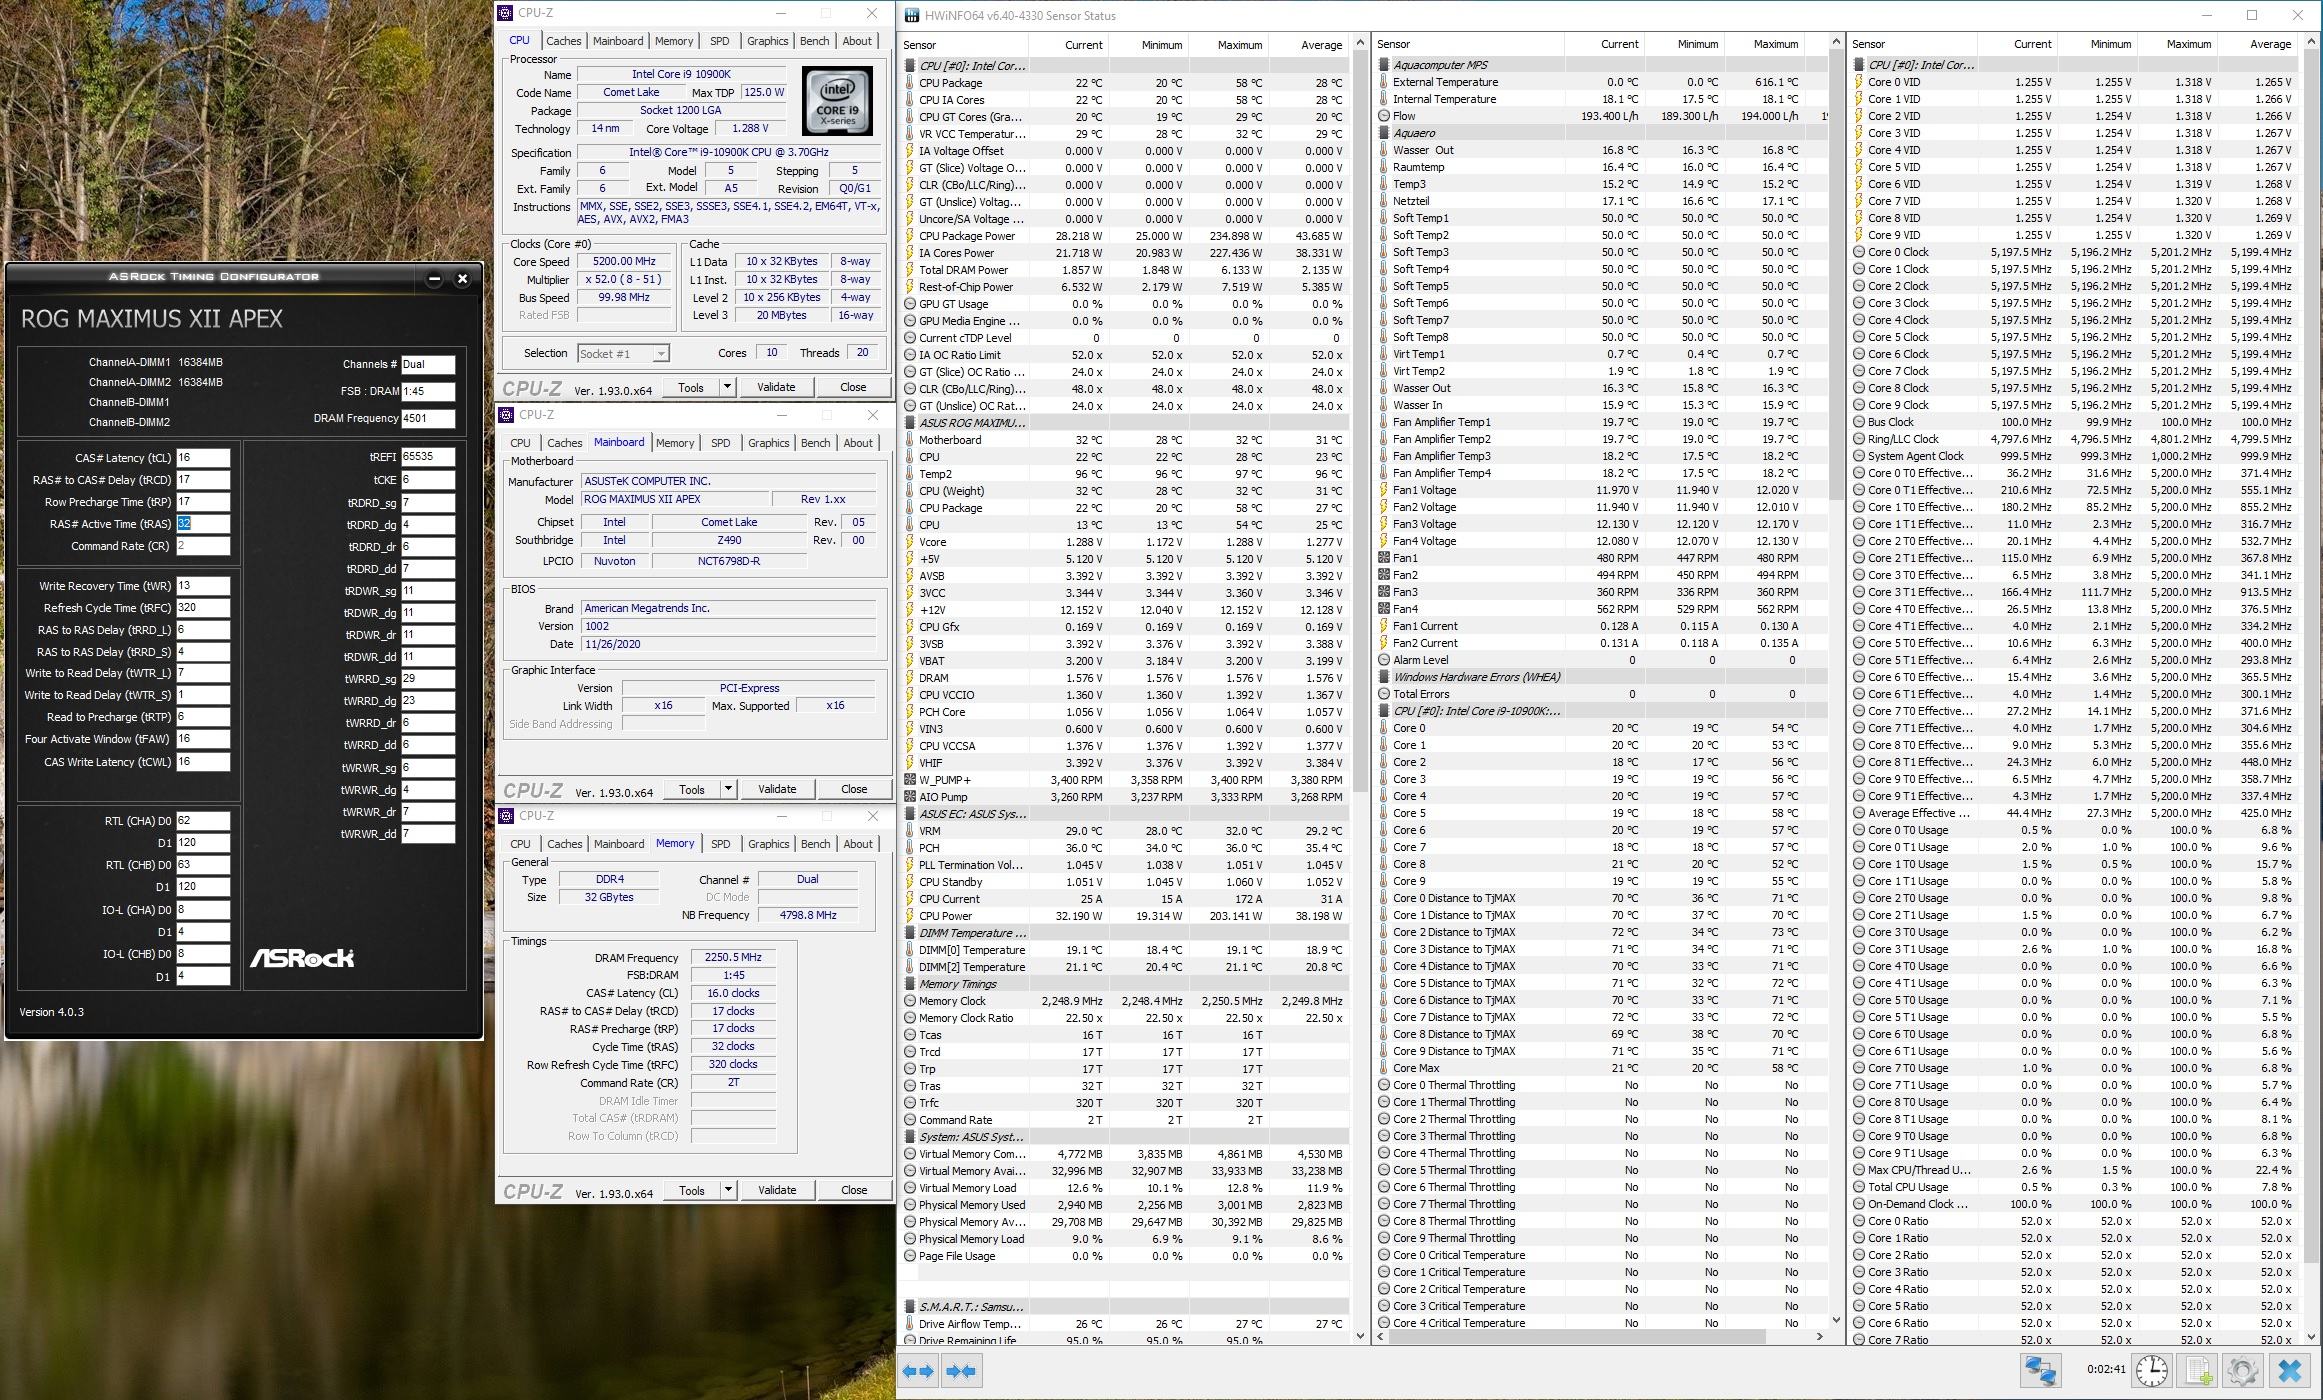Click the tREFI value field

pyautogui.click(x=428, y=457)
